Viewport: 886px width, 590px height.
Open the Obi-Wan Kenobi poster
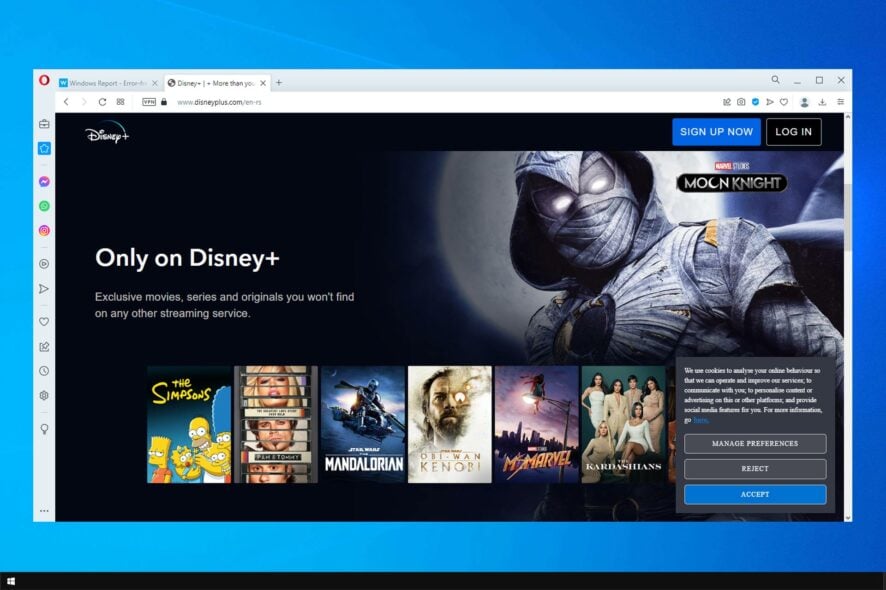point(450,424)
